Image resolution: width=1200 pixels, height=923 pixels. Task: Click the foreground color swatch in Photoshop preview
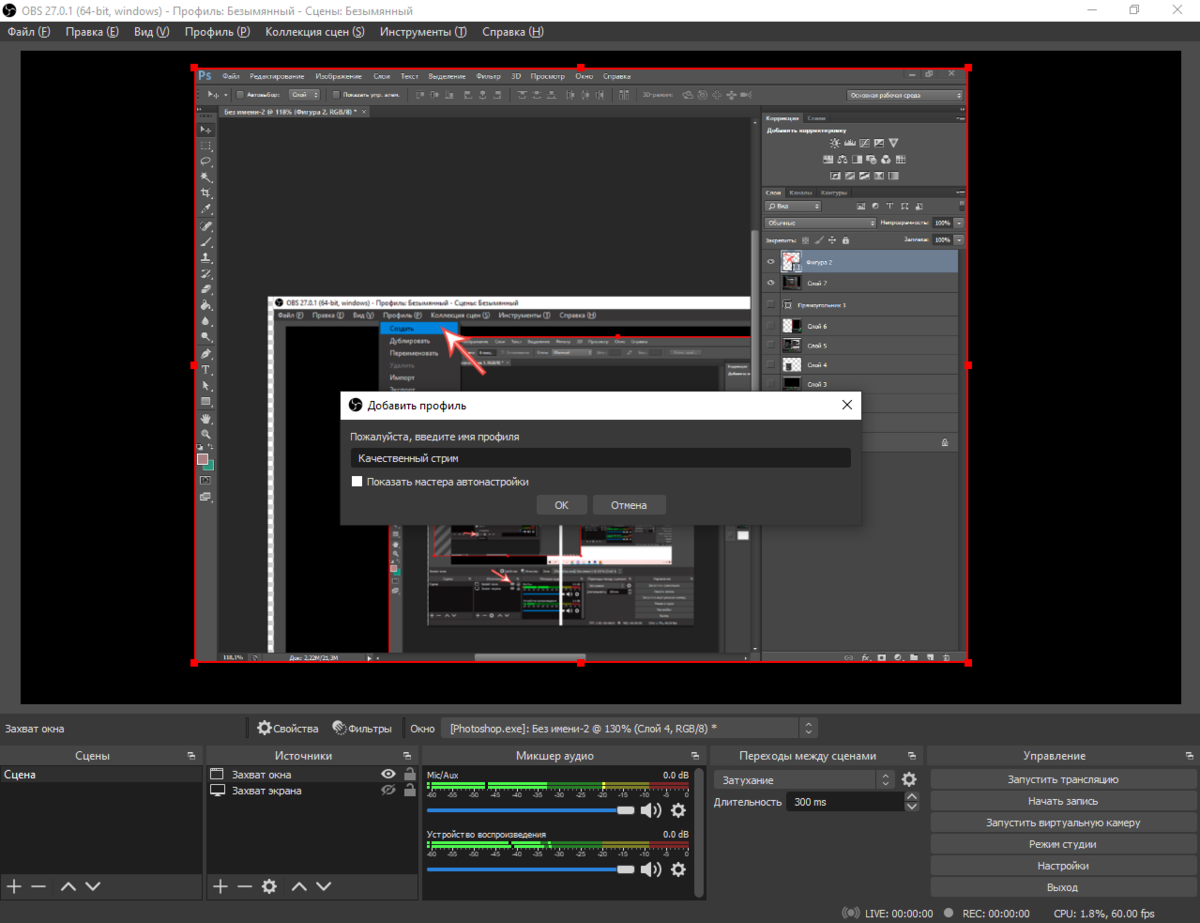[x=203, y=460]
